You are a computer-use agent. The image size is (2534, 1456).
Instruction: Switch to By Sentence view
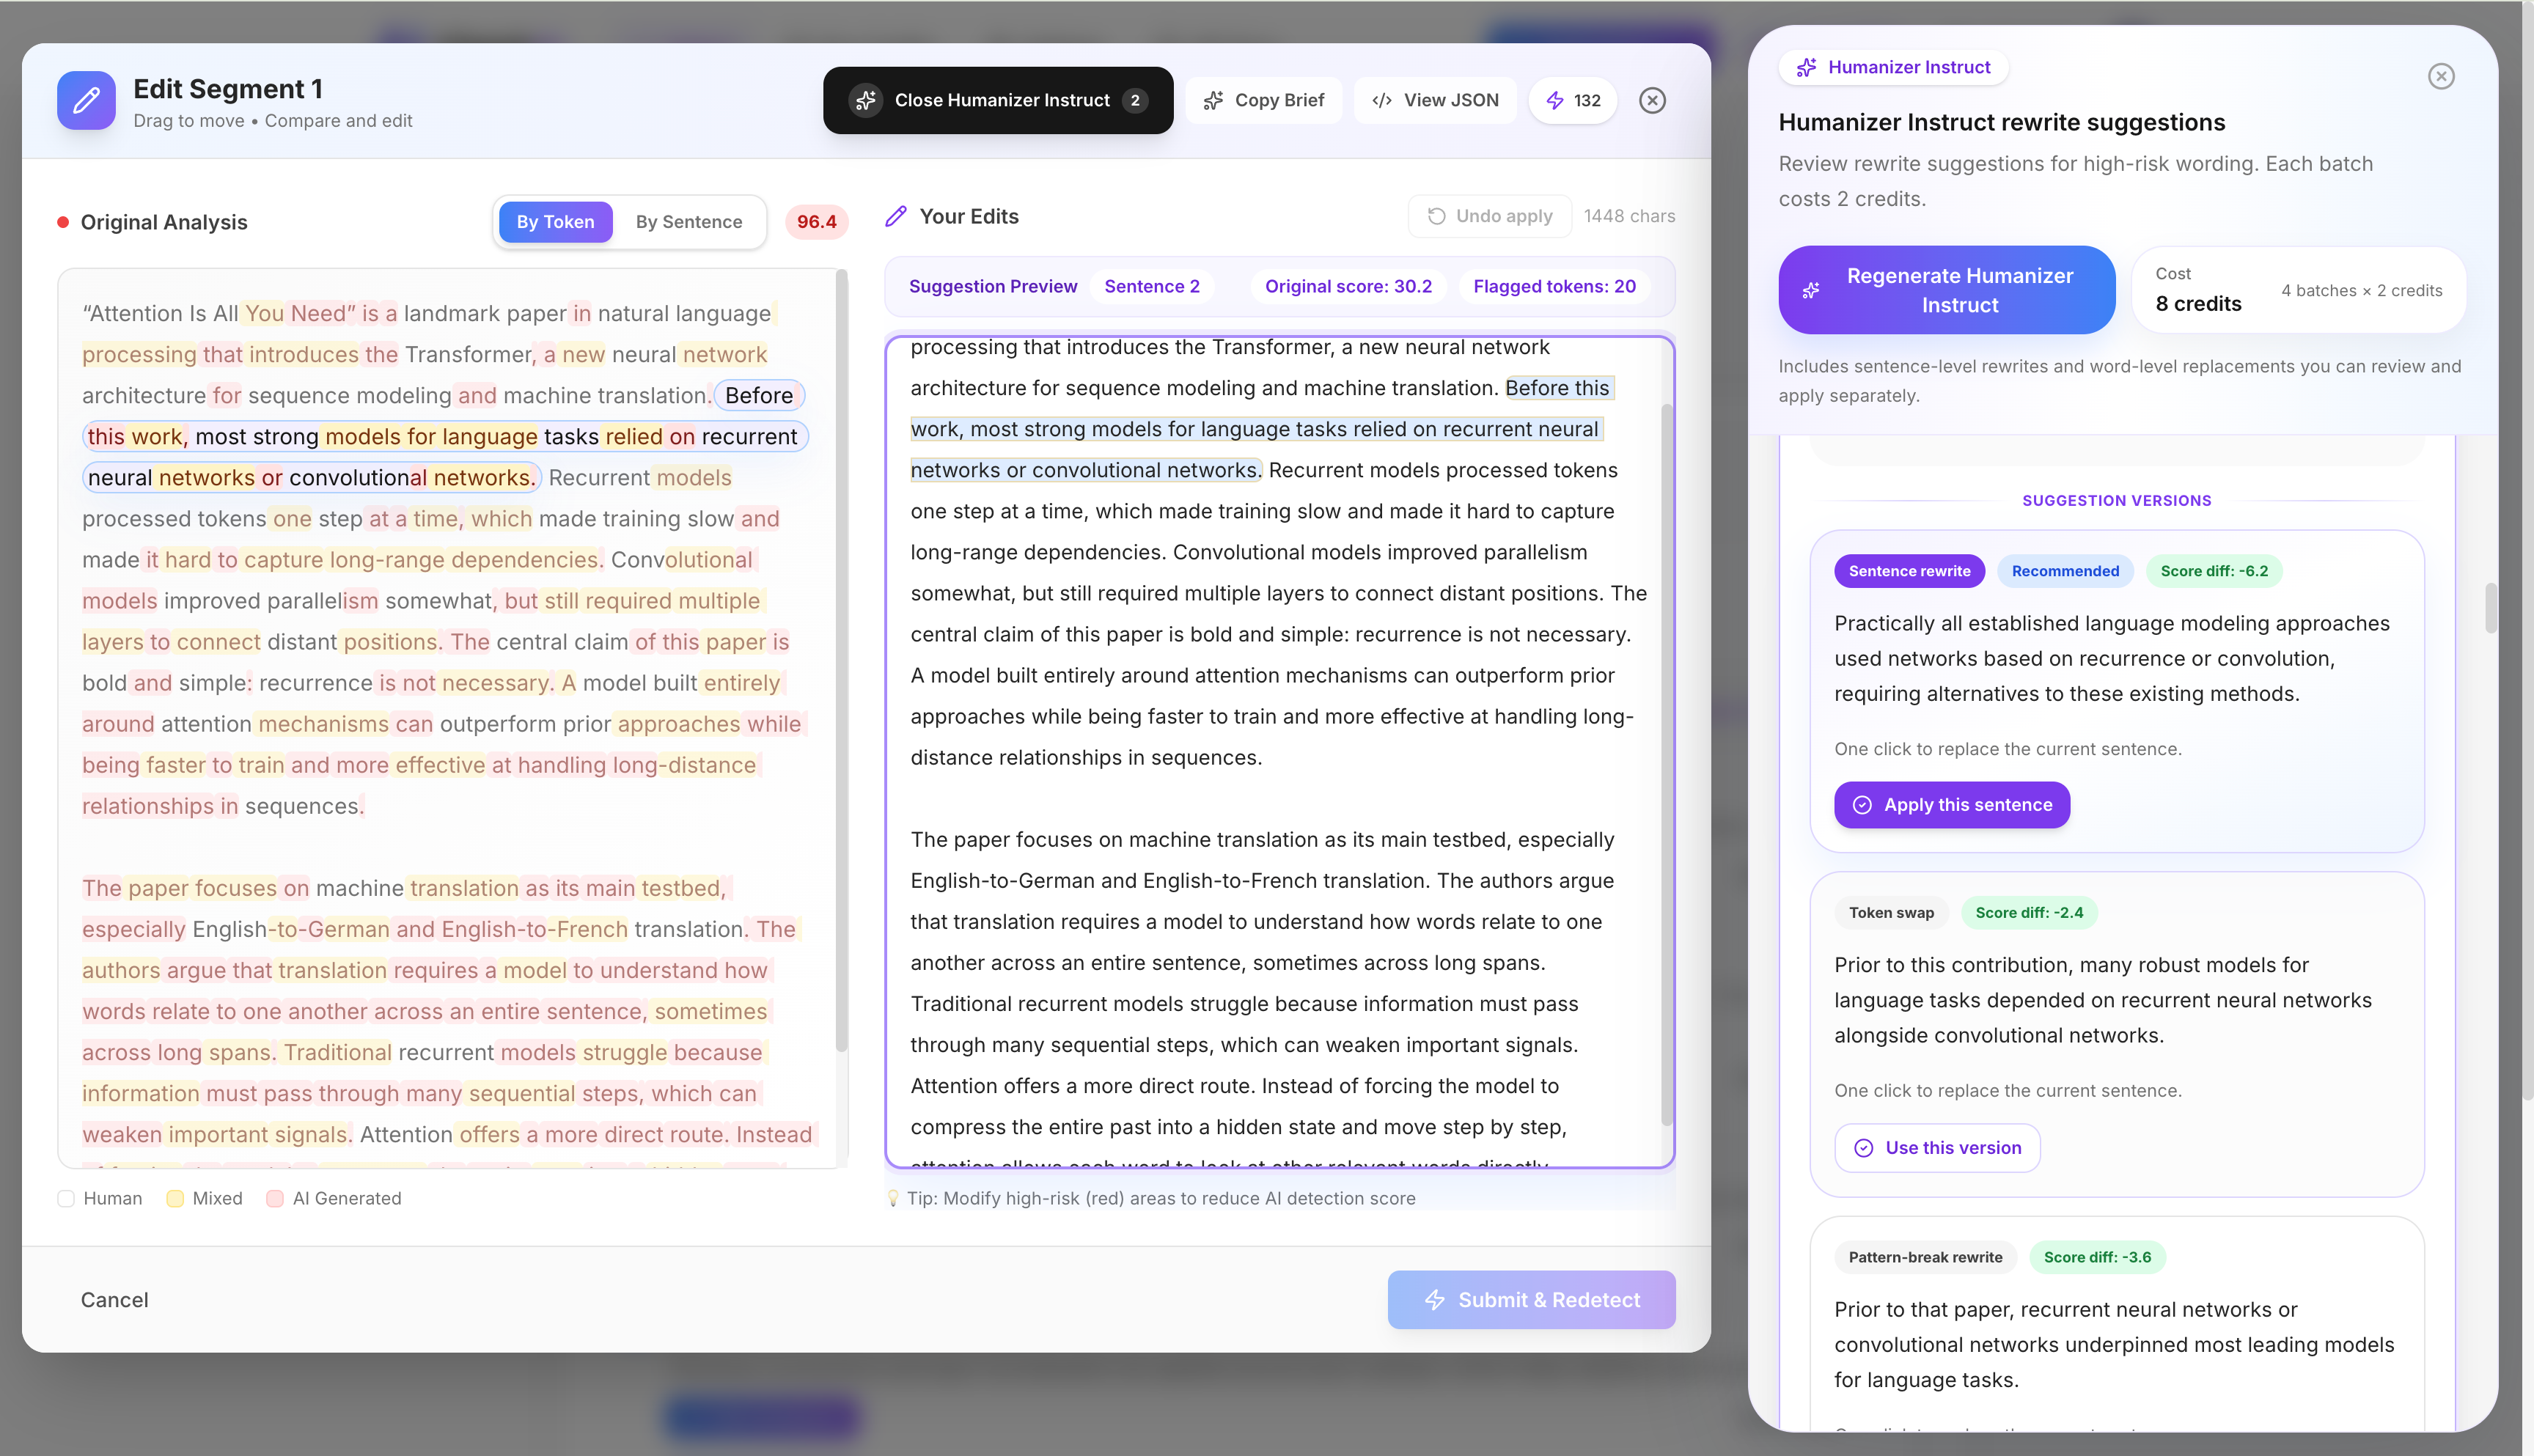point(689,221)
